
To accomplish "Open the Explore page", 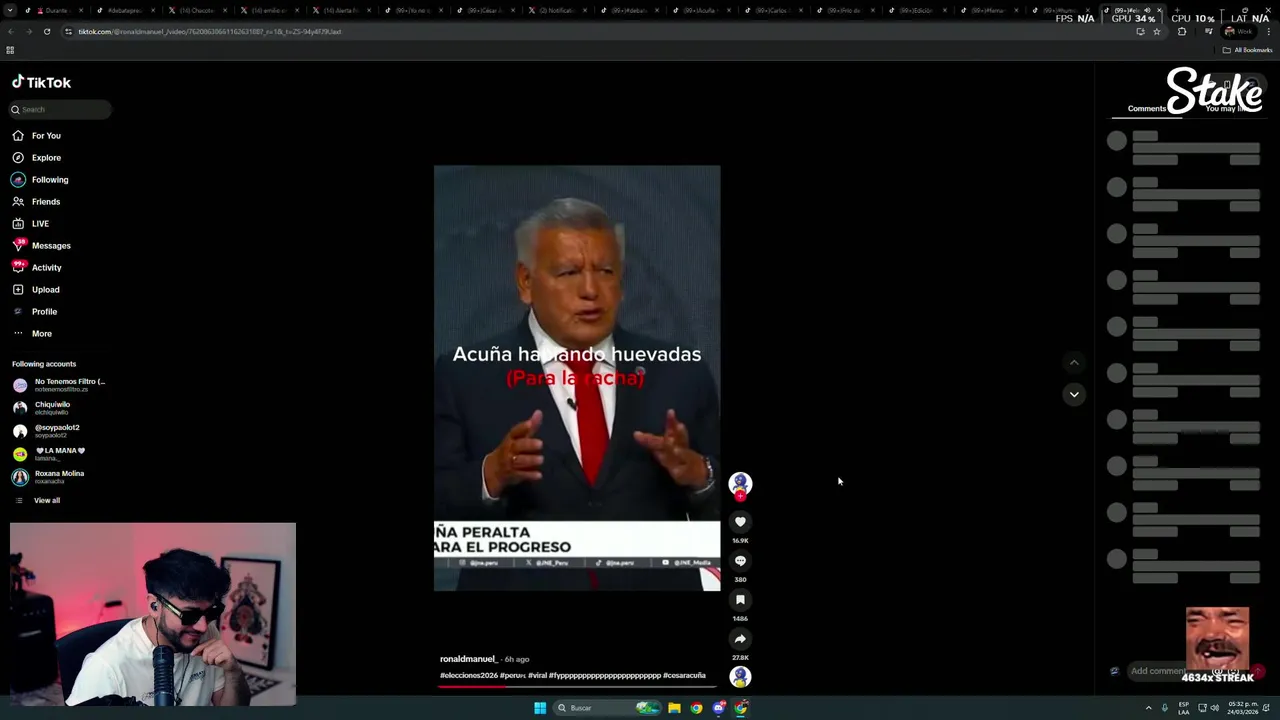I will click(x=46, y=158).
